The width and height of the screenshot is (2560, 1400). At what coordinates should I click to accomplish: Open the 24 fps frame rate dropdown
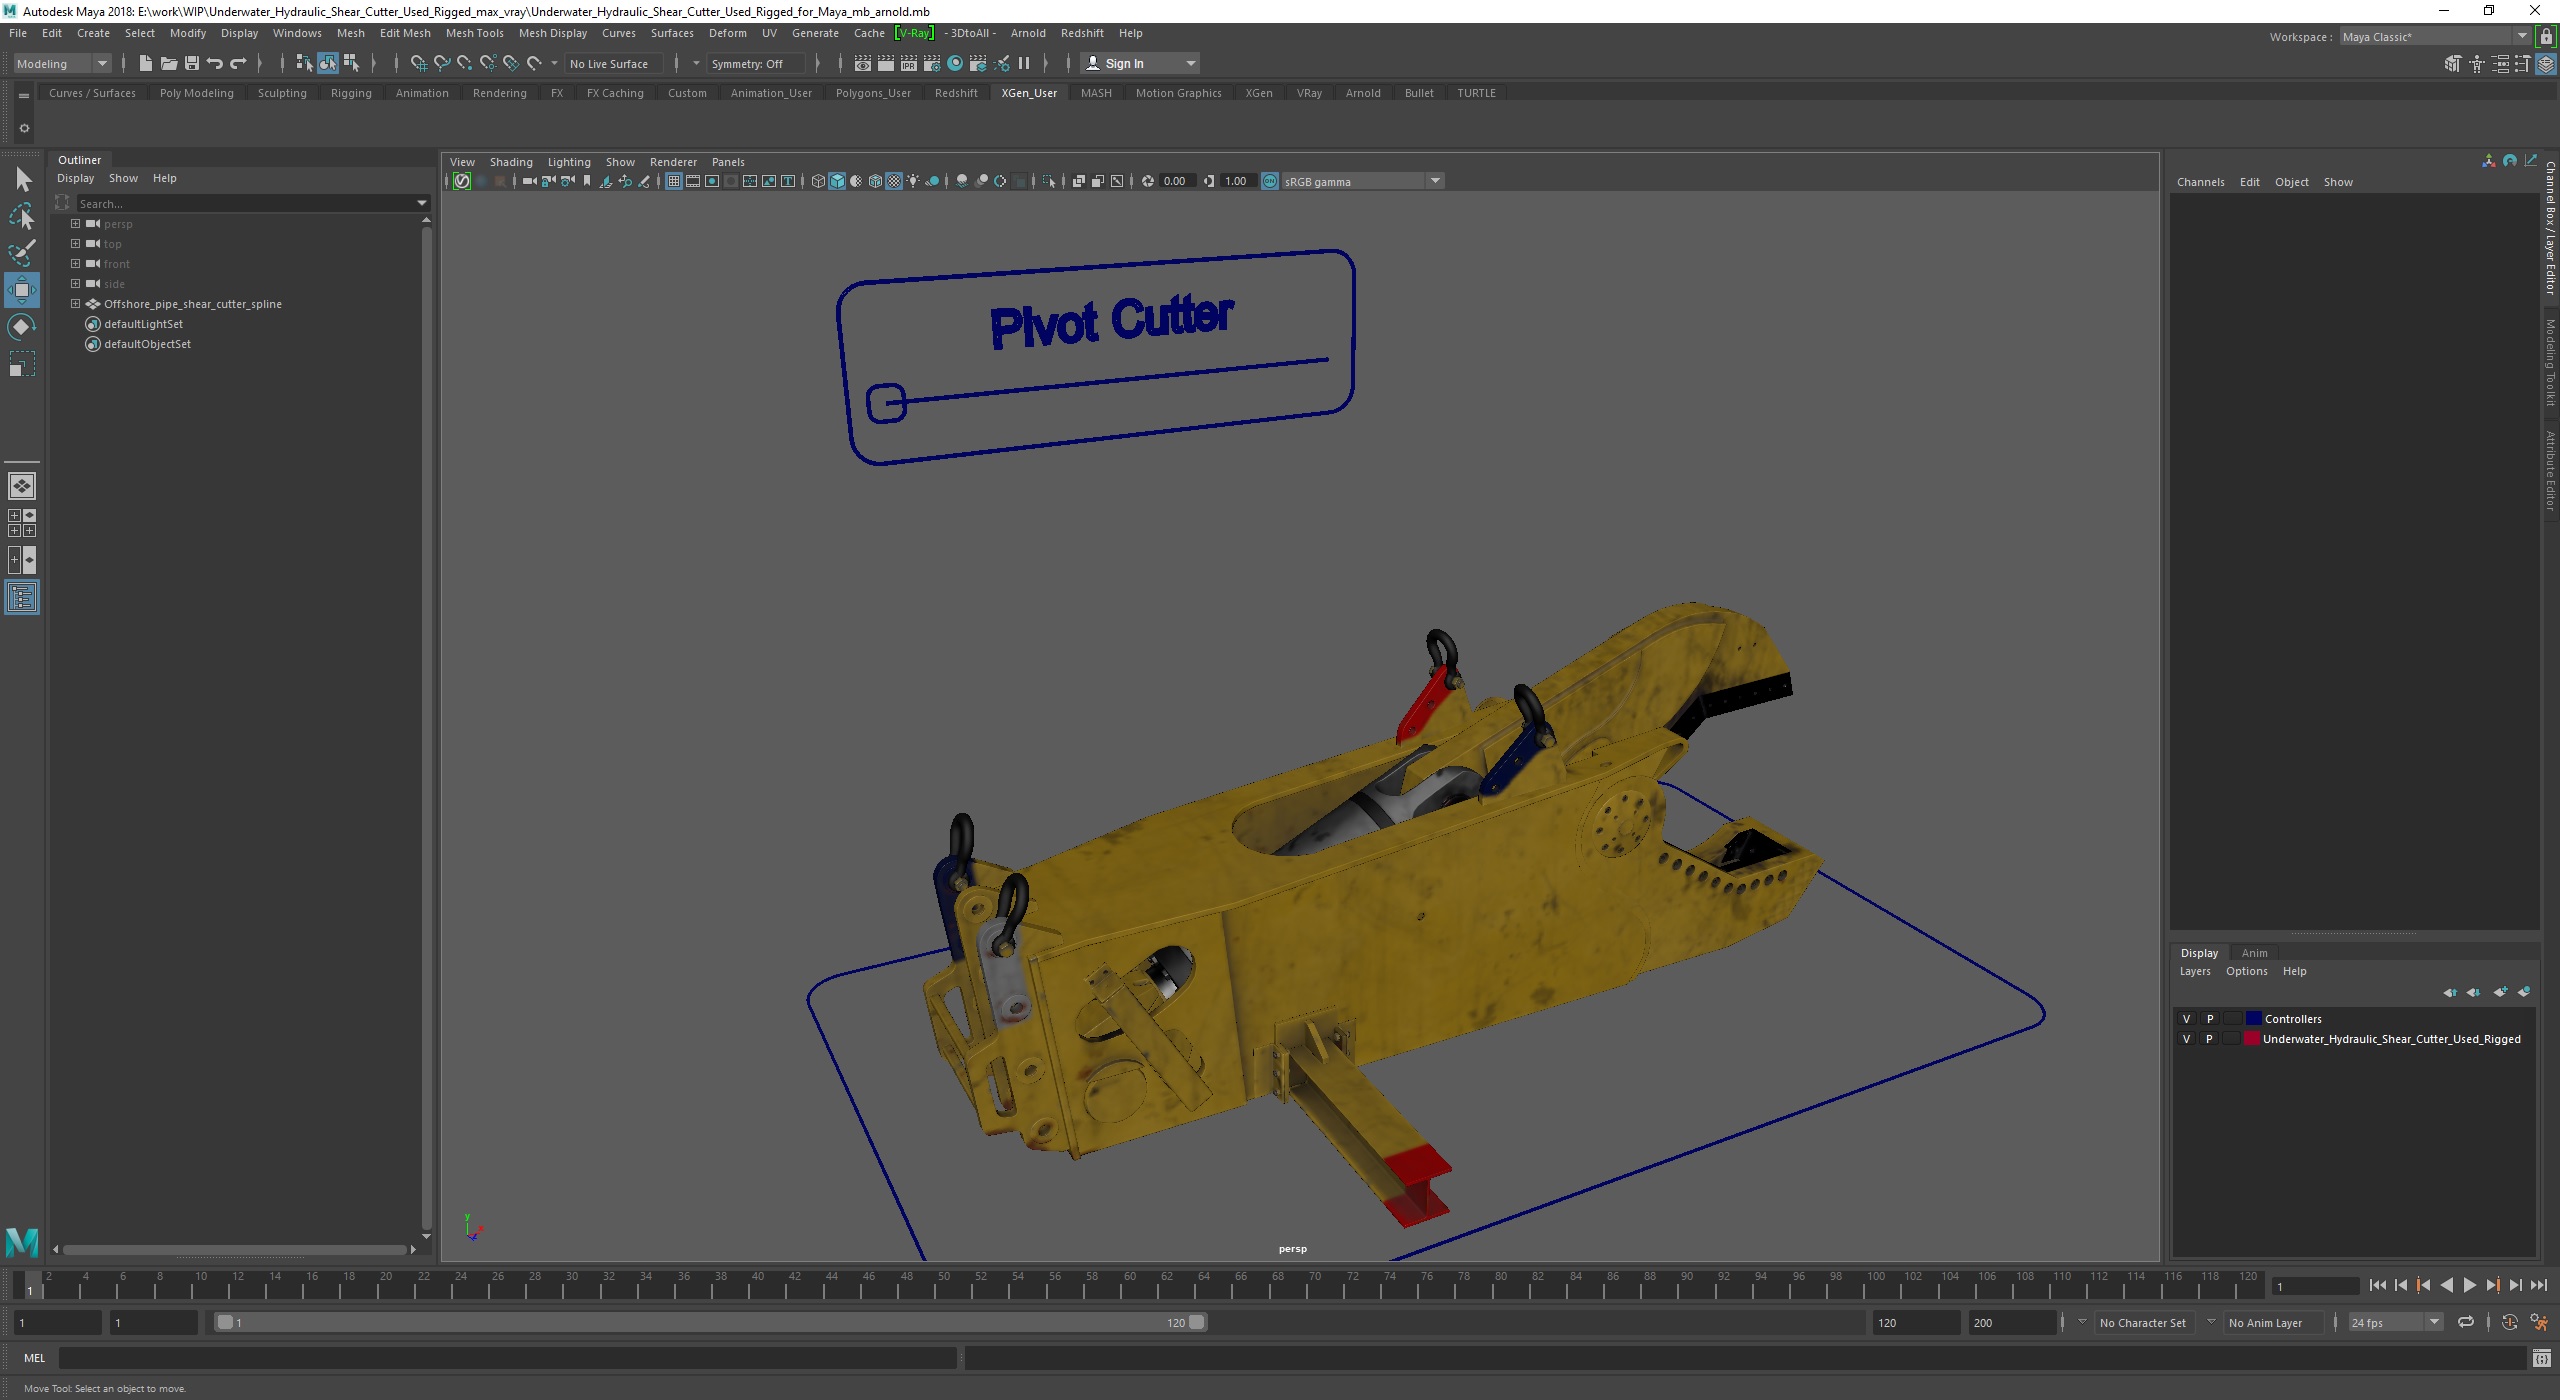2395,1323
